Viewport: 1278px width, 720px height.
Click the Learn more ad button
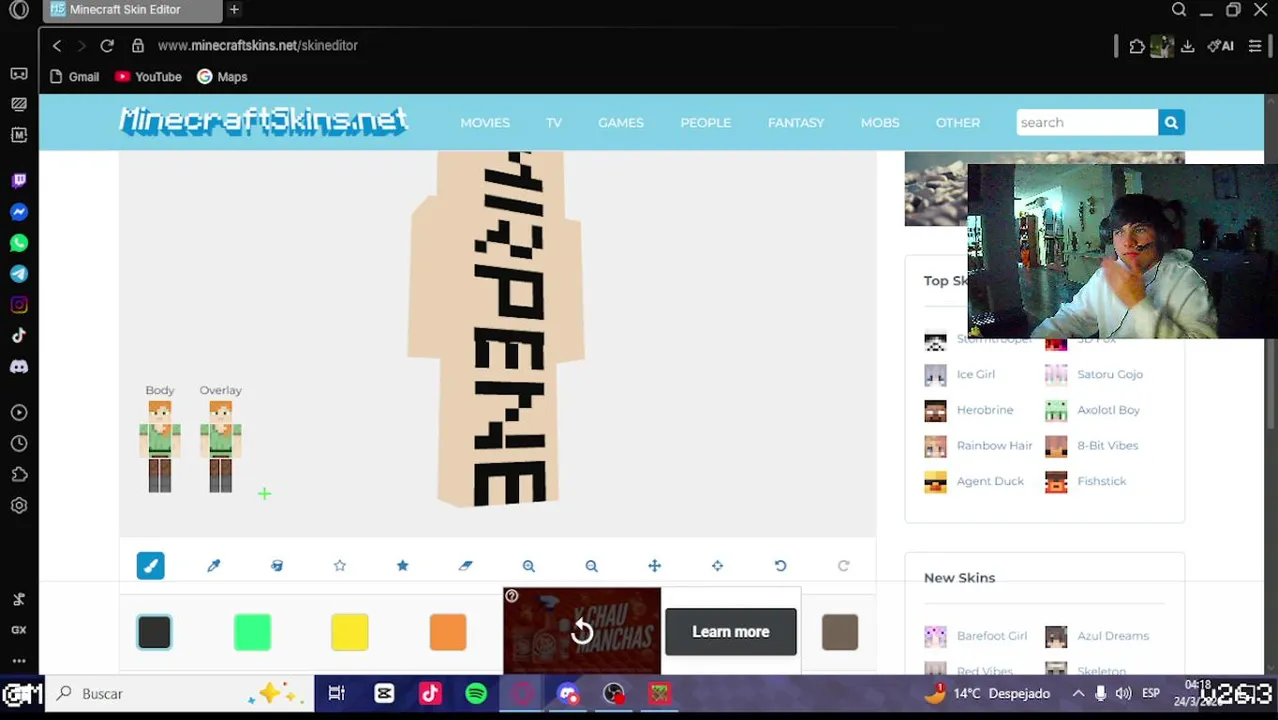[x=731, y=632]
